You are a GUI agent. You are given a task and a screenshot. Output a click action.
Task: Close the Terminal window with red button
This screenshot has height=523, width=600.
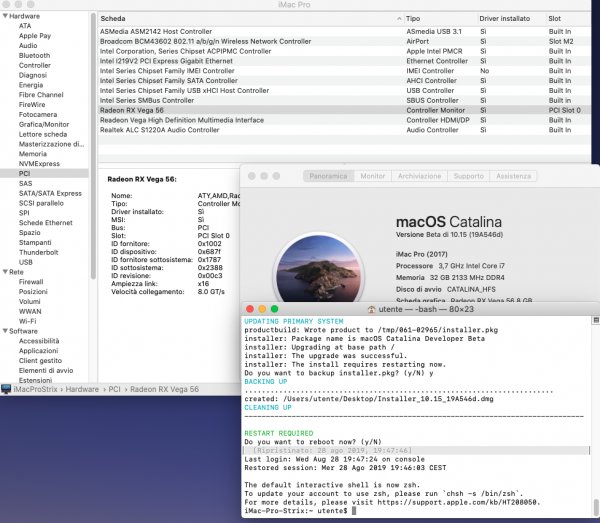point(249,310)
